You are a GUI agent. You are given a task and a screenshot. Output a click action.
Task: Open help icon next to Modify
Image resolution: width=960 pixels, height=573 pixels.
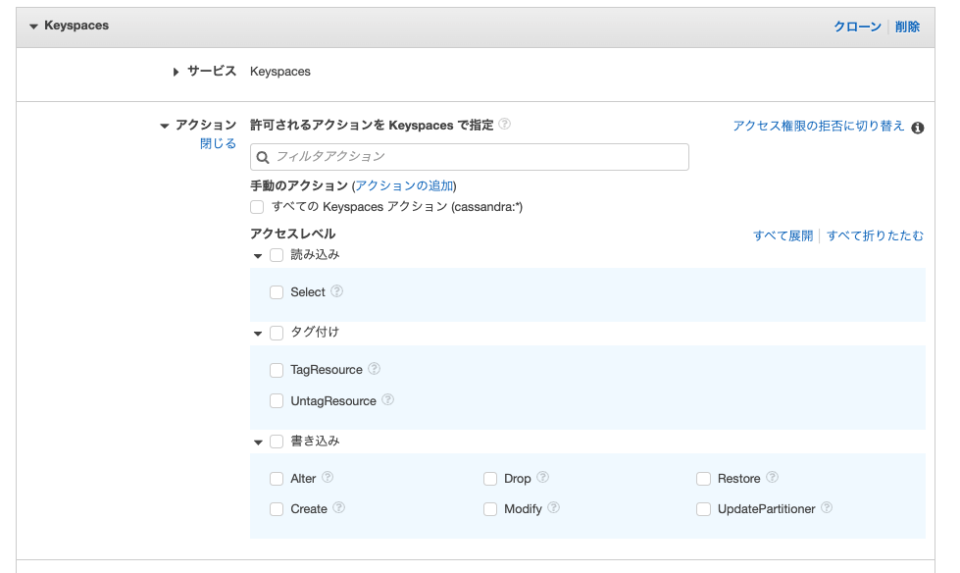point(553,508)
